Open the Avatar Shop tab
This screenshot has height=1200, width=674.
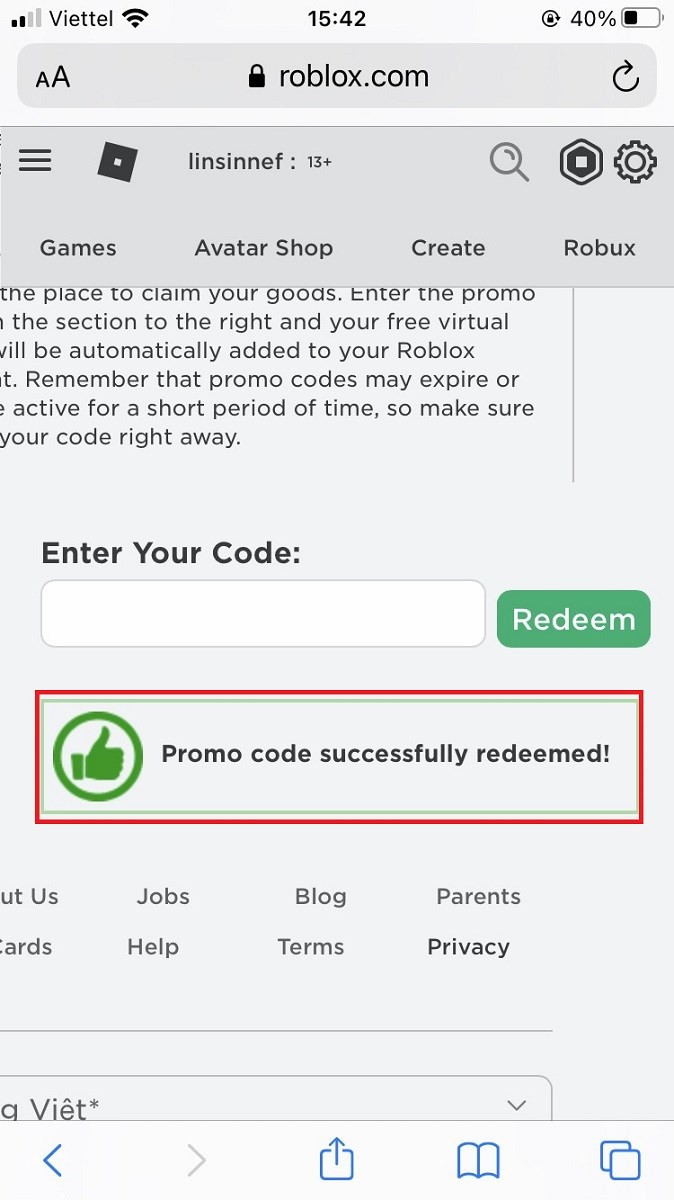(264, 248)
